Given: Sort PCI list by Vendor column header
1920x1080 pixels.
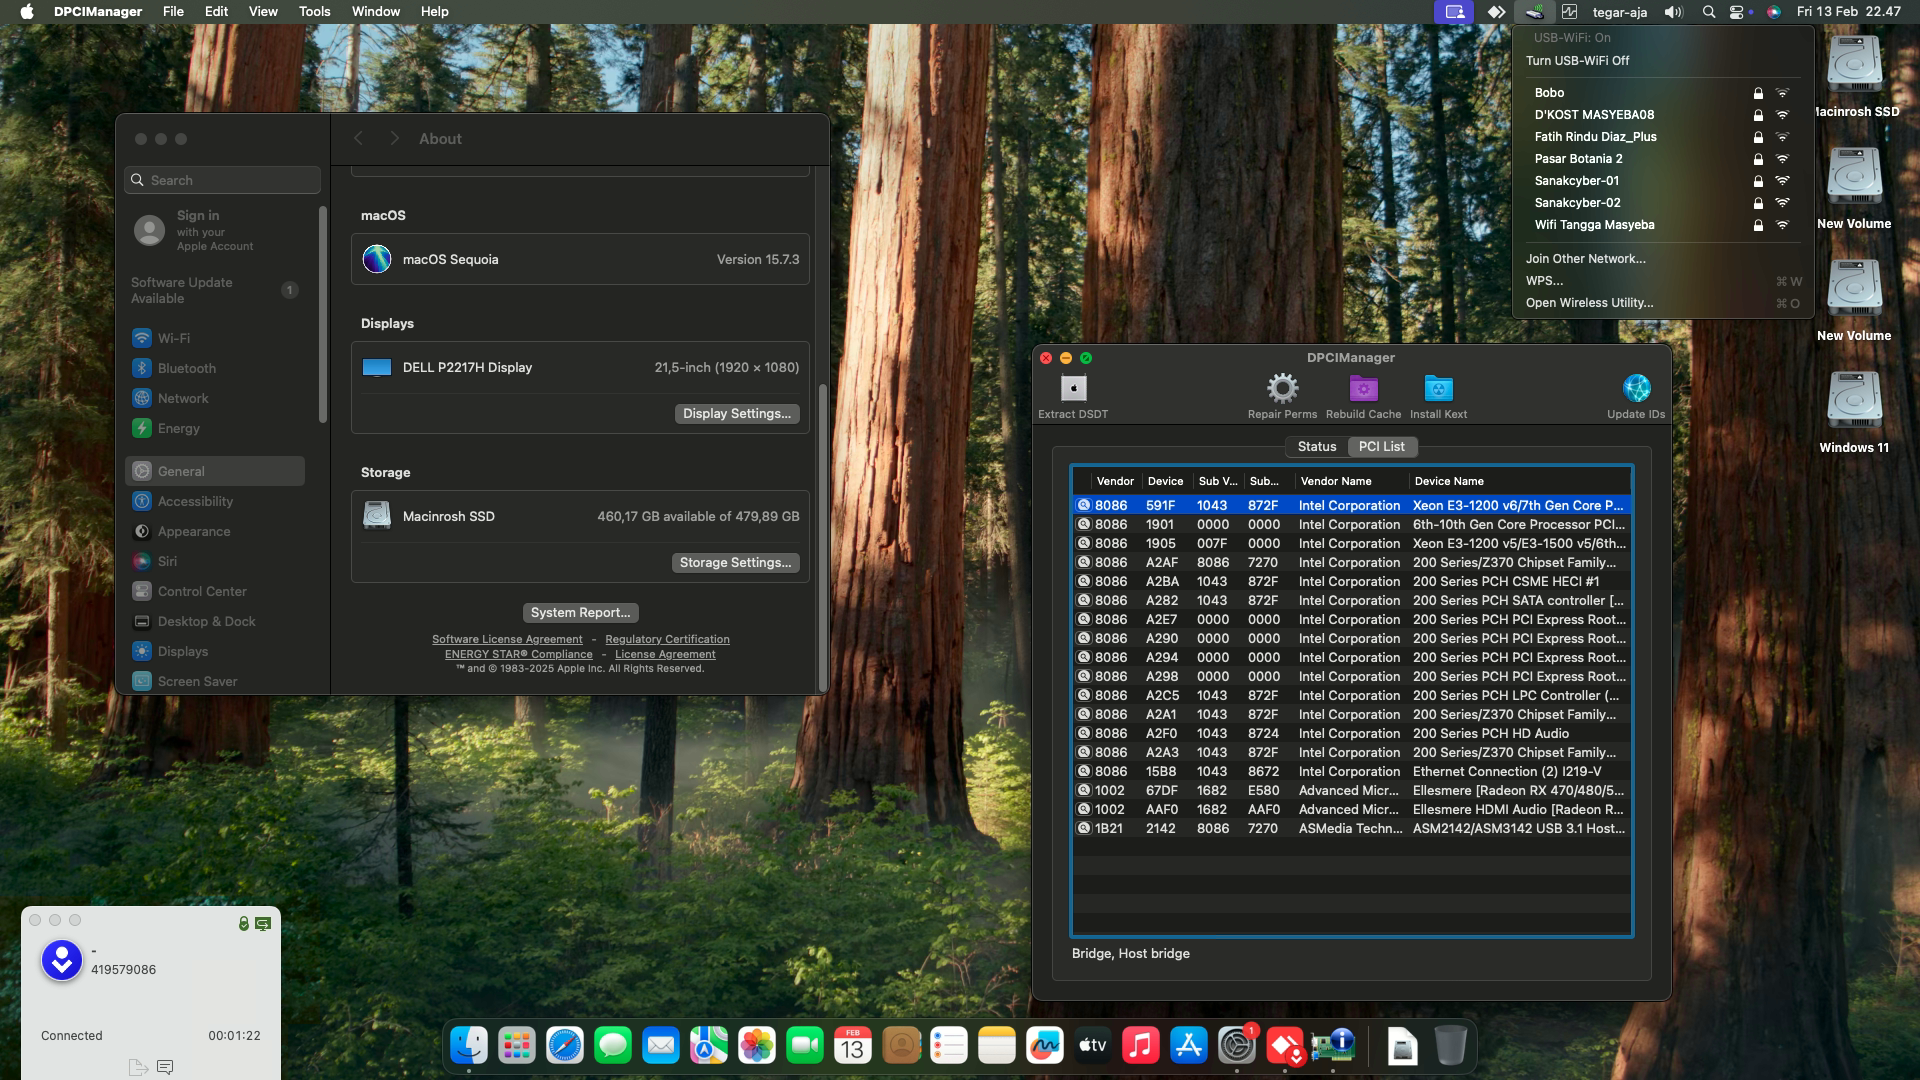Looking at the screenshot, I should (1115, 481).
